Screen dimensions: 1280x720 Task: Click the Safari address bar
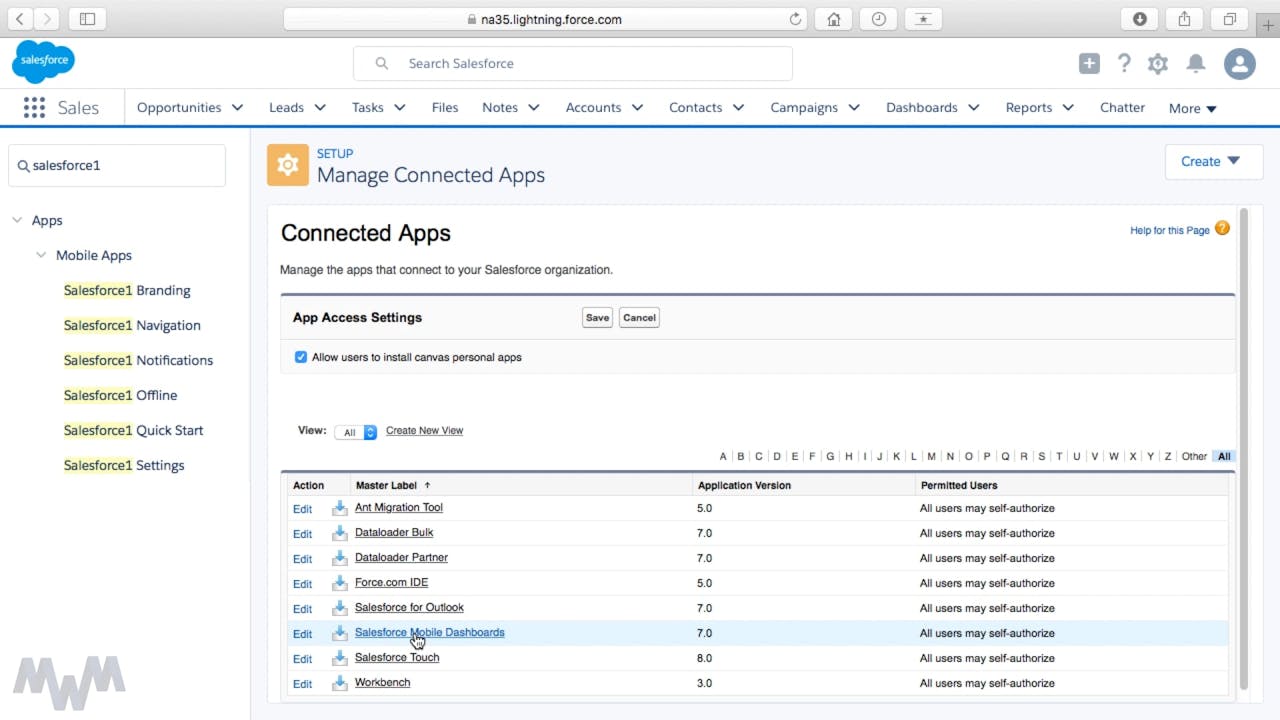pyautogui.click(x=545, y=19)
